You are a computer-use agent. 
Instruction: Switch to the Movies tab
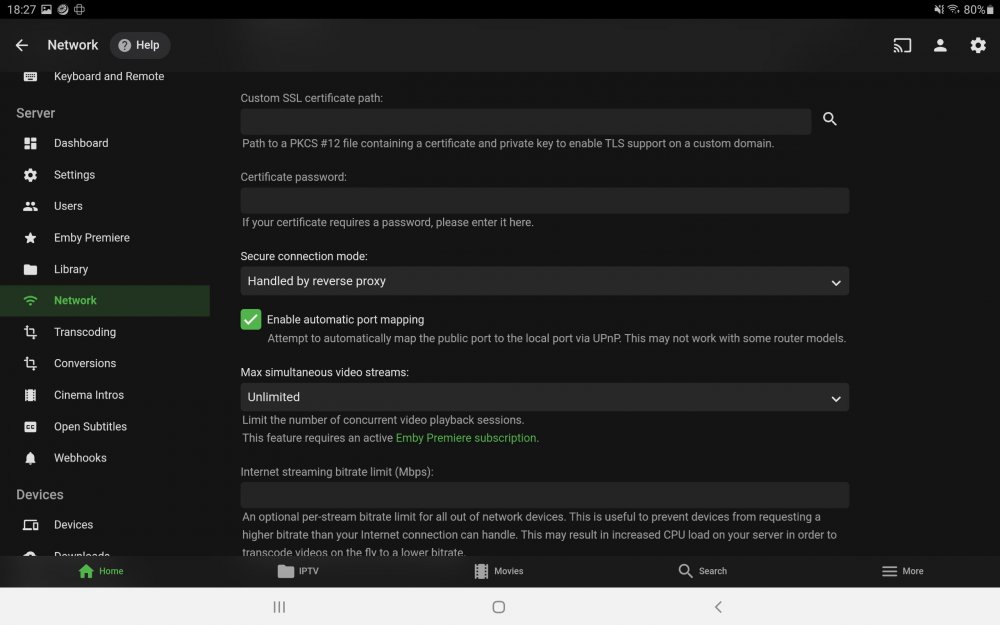tap(499, 571)
